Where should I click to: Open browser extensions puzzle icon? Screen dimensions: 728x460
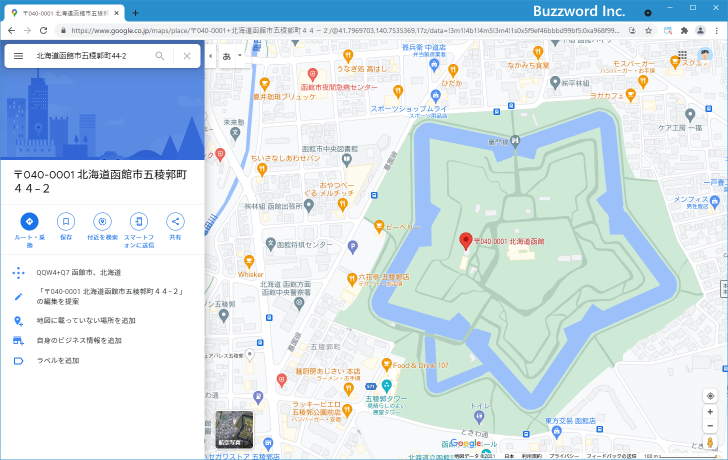(684, 31)
